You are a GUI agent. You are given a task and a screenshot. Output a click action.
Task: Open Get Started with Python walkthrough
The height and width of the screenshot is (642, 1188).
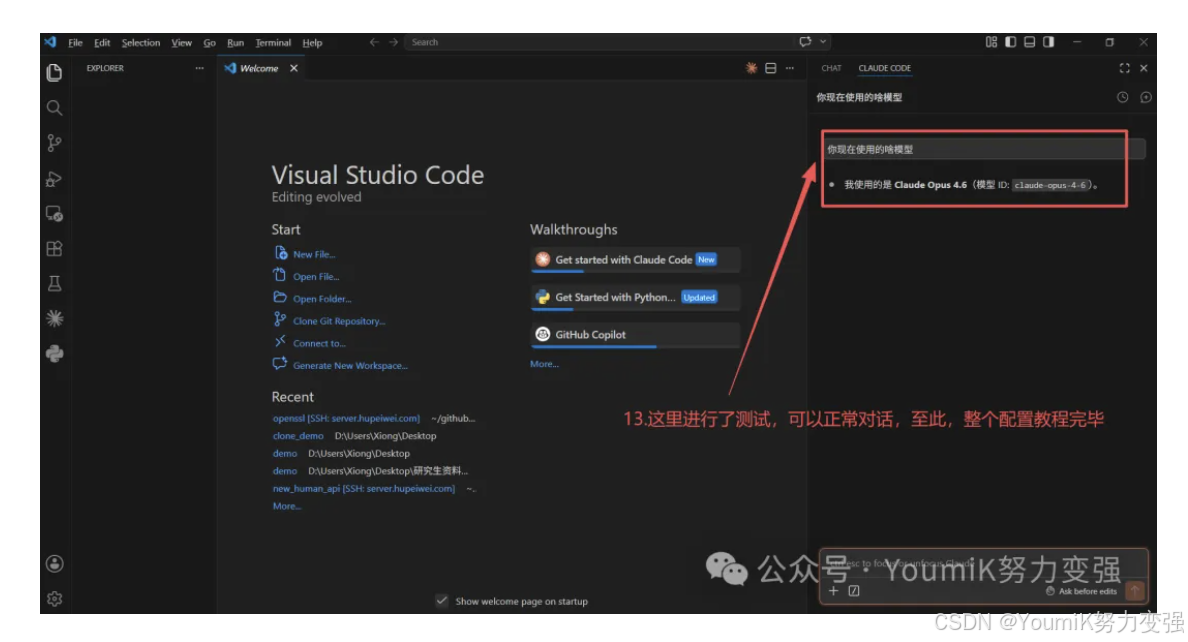tap(635, 297)
